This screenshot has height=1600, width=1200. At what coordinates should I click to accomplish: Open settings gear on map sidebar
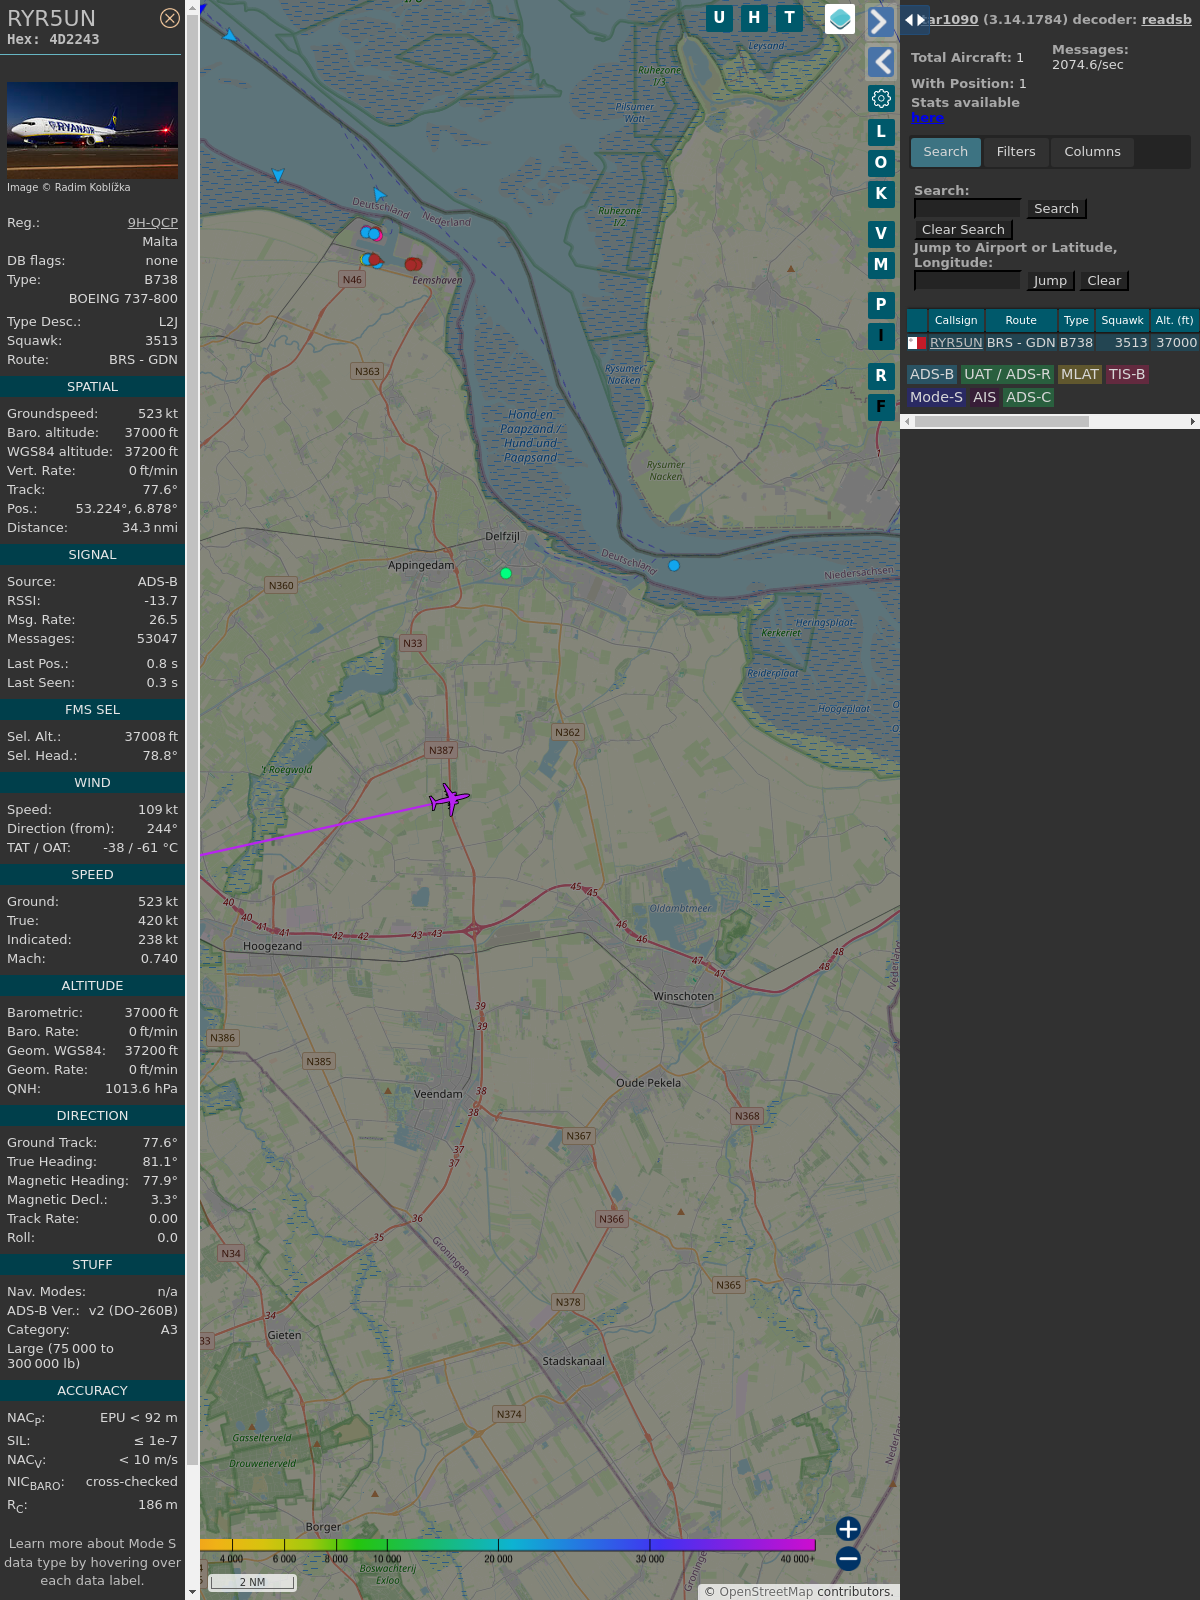[x=881, y=98]
